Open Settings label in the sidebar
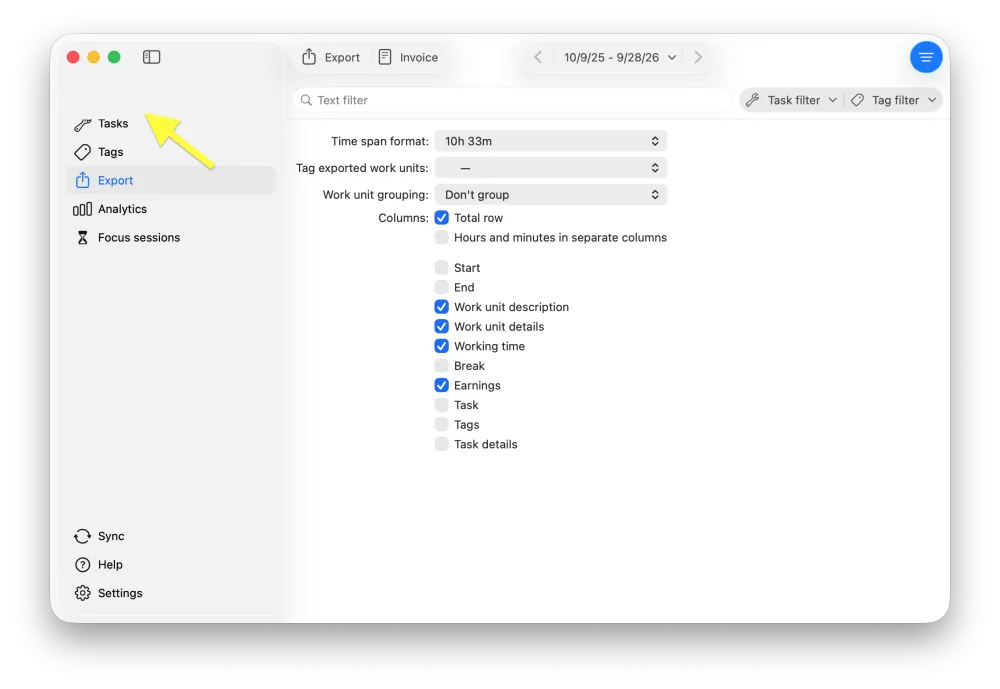The height and width of the screenshot is (689, 1000). click(120, 593)
